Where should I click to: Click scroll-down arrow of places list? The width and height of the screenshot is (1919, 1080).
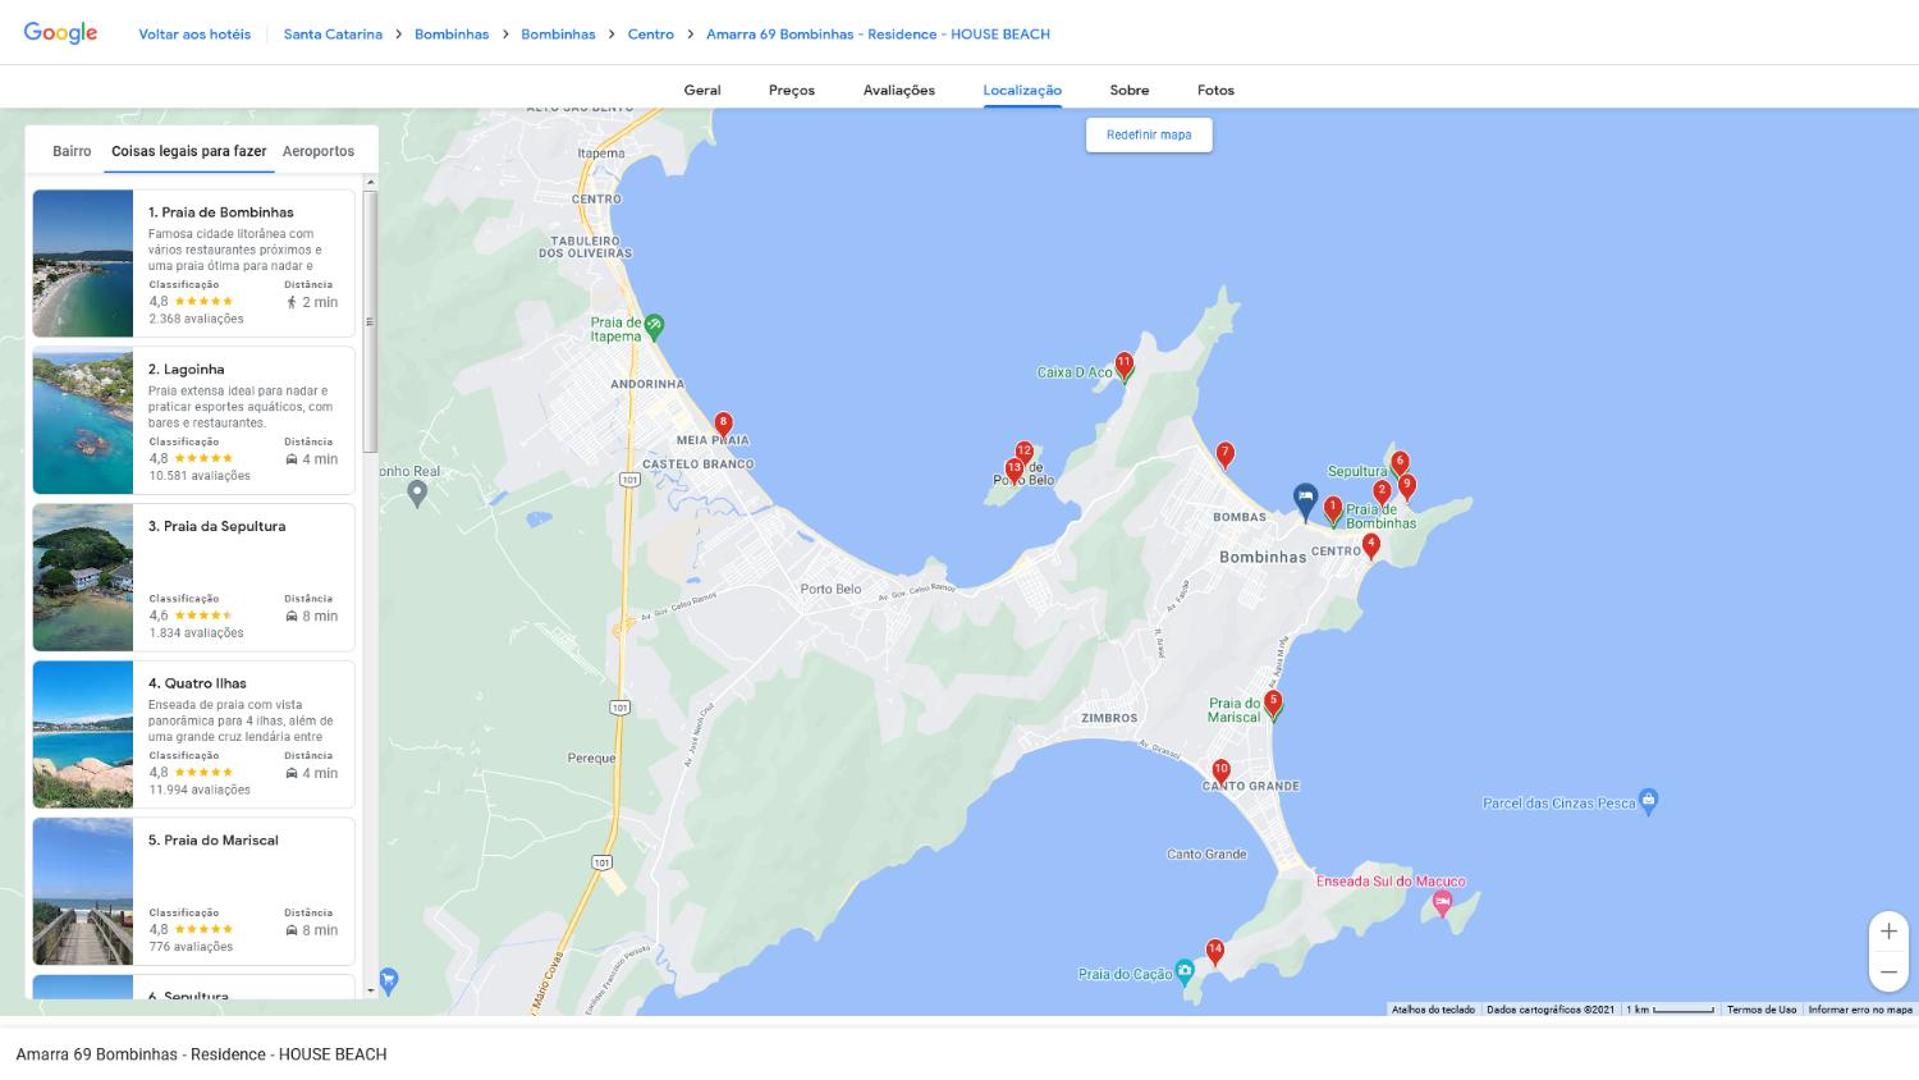pos(370,990)
